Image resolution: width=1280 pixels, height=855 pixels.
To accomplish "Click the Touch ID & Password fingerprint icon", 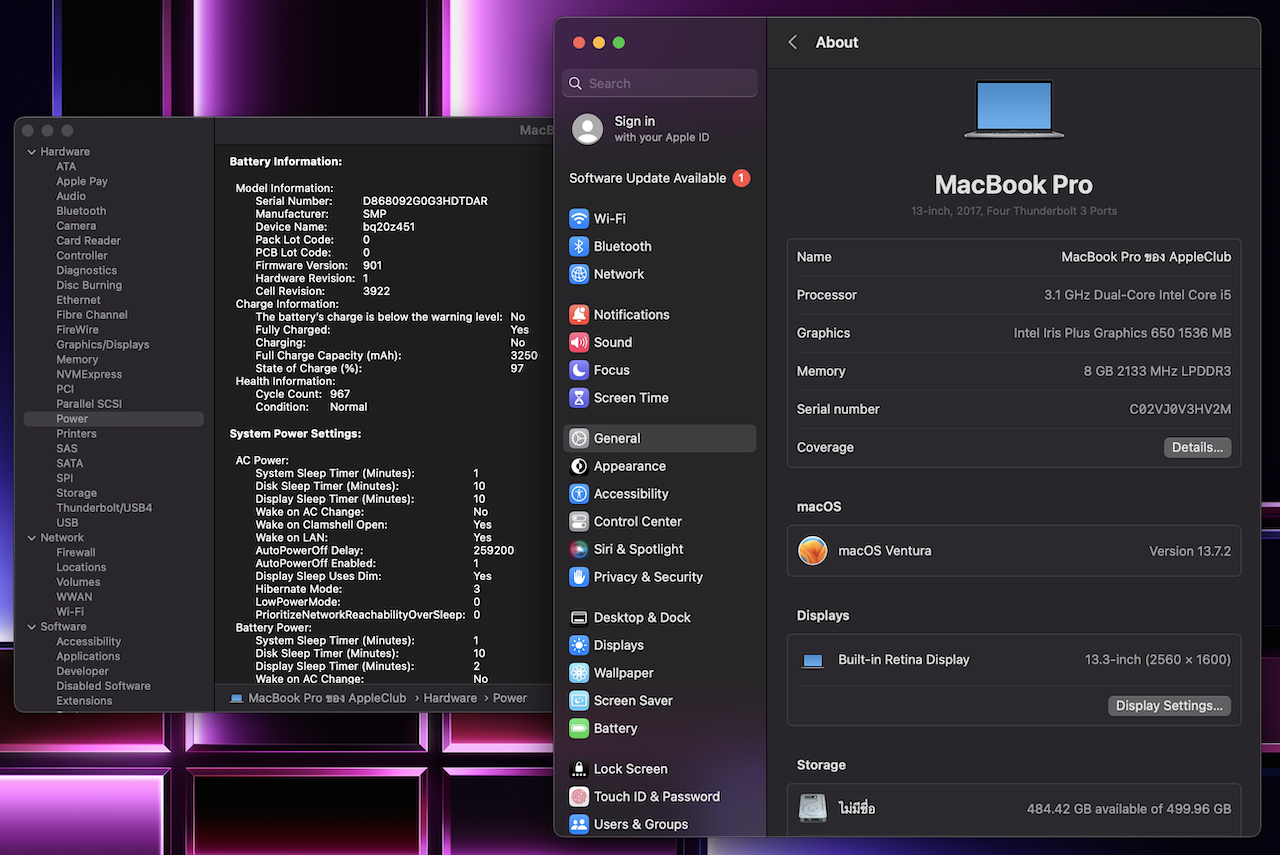I will click(579, 797).
